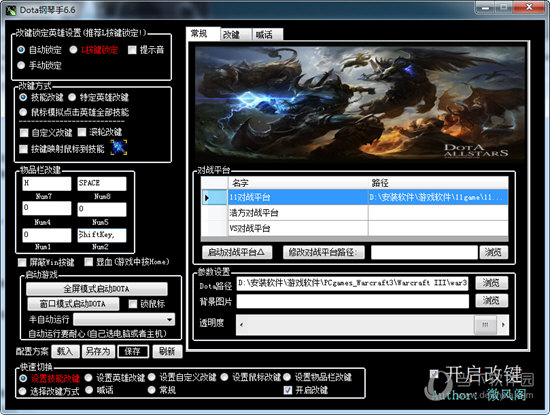550x415 pixels.
Task: Click the 透明度 slider thumb
Action: click(x=485, y=324)
